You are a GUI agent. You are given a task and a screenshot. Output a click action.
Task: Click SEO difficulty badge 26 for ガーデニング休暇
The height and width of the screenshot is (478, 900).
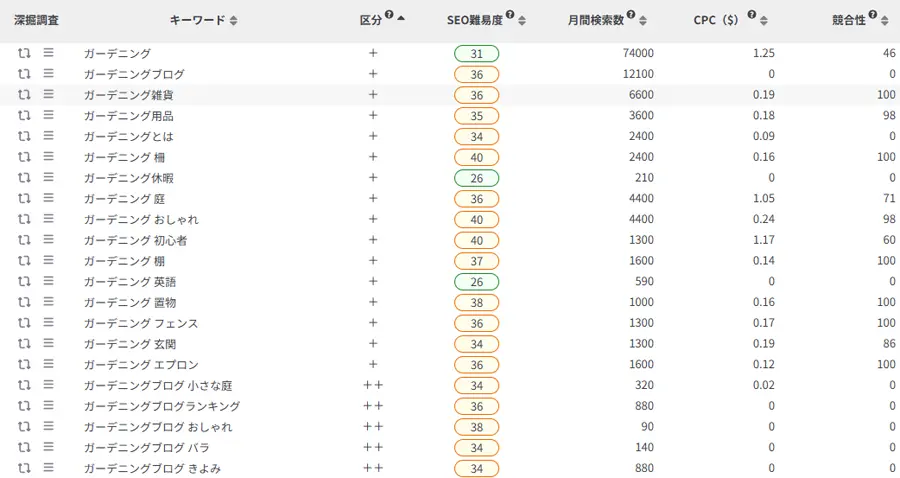(476, 178)
